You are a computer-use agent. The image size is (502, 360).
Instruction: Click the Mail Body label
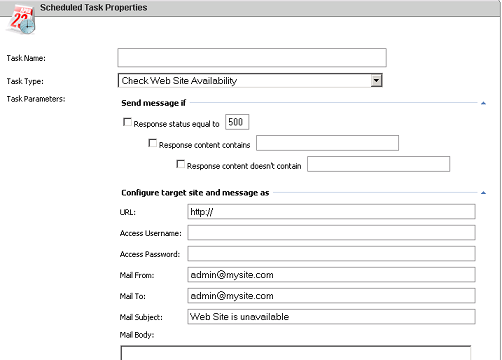click(137, 335)
